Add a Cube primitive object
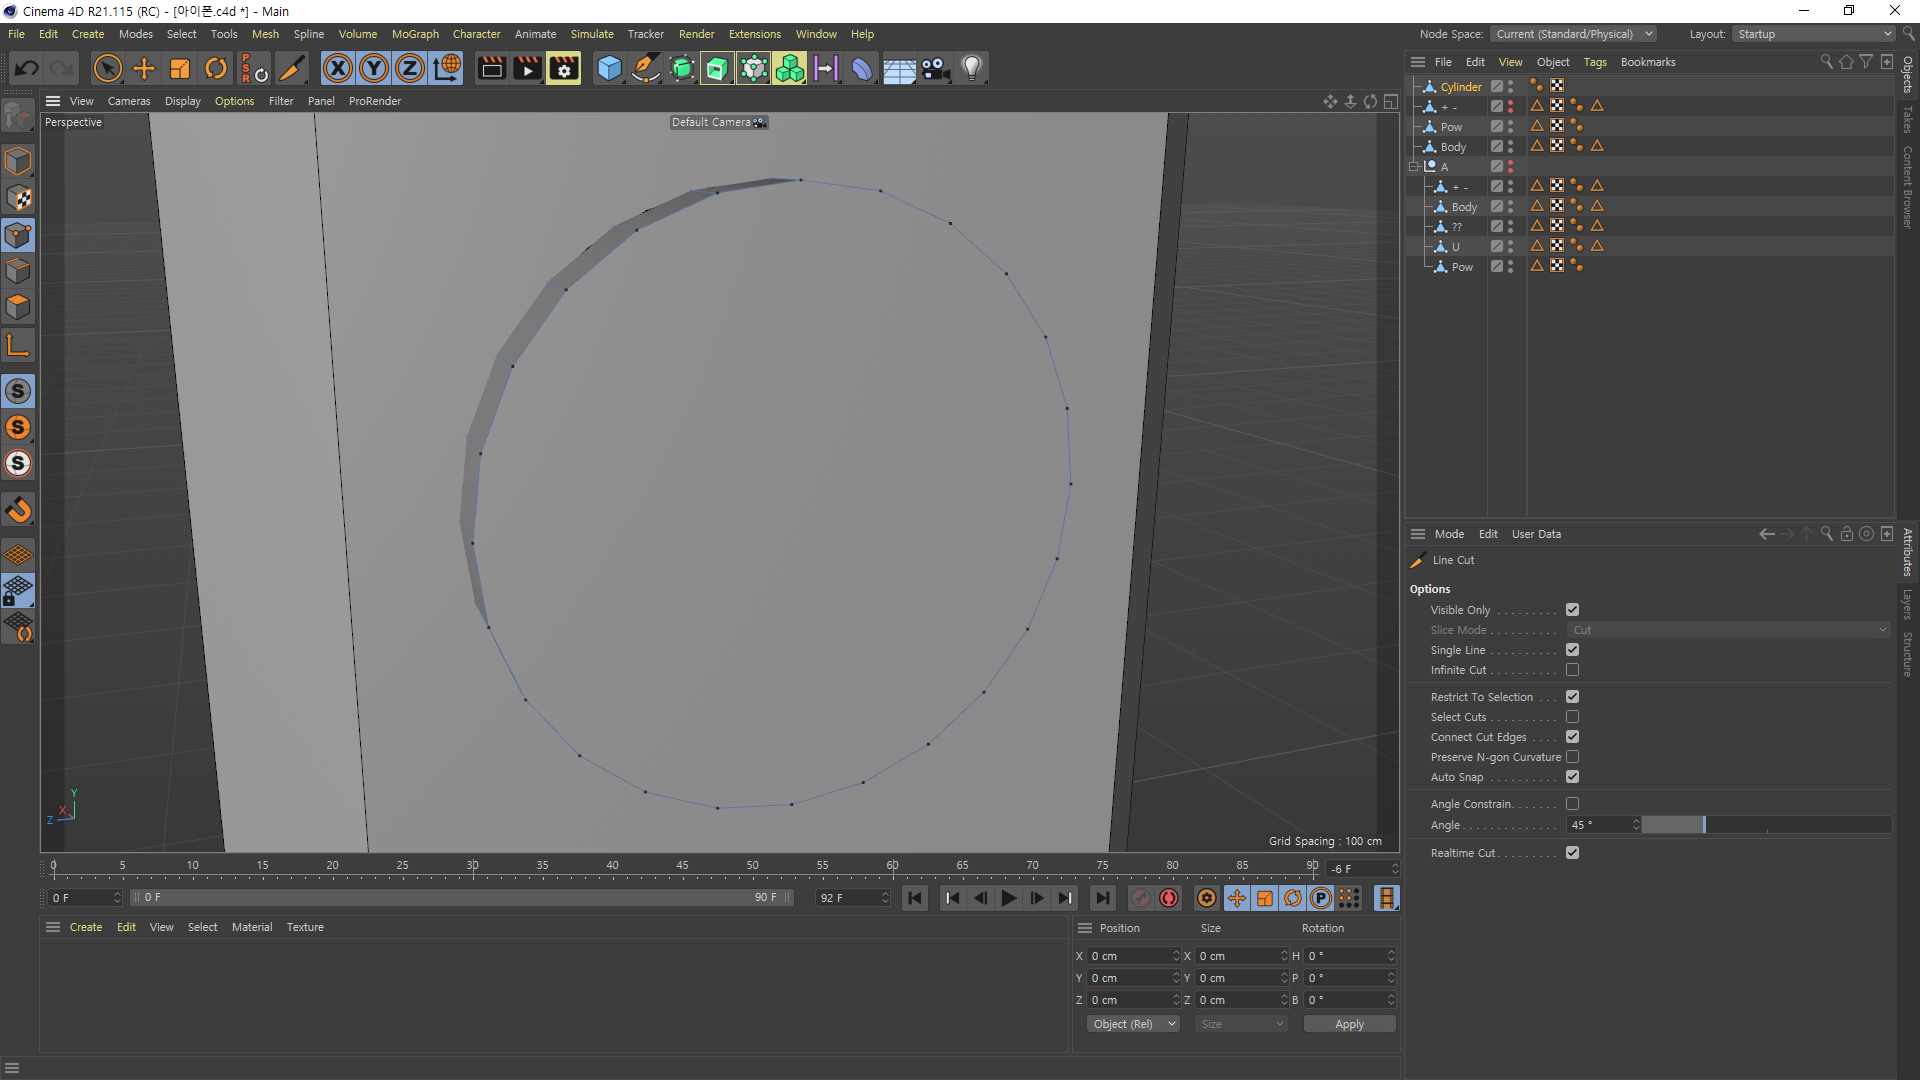 point(609,68)
